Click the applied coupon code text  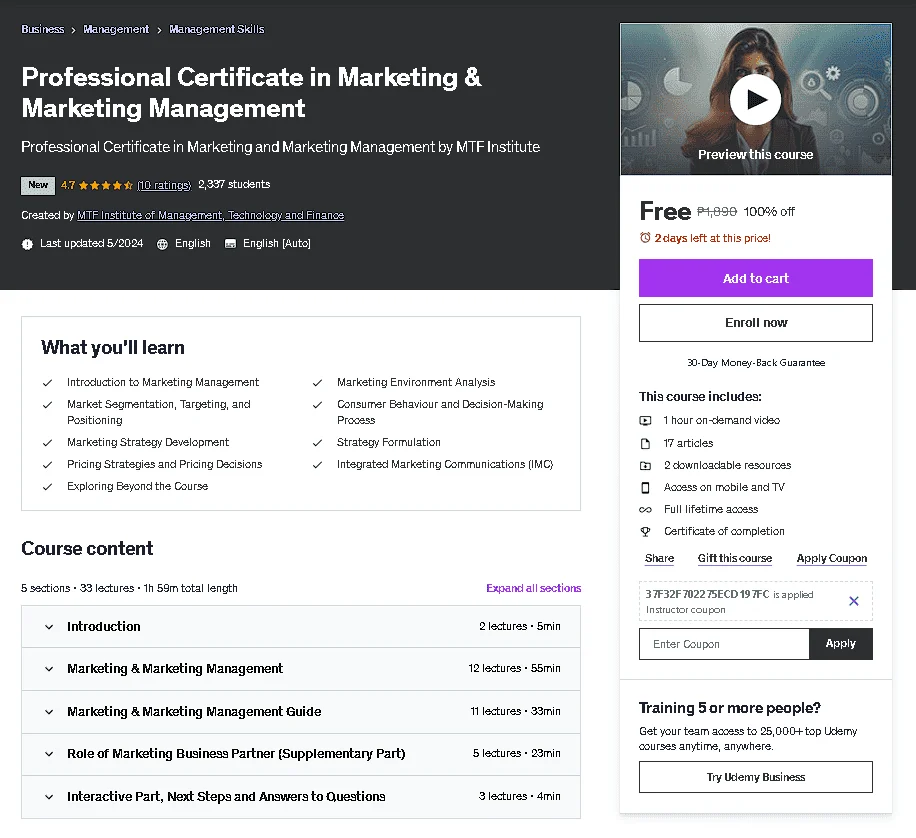[707, 594]
